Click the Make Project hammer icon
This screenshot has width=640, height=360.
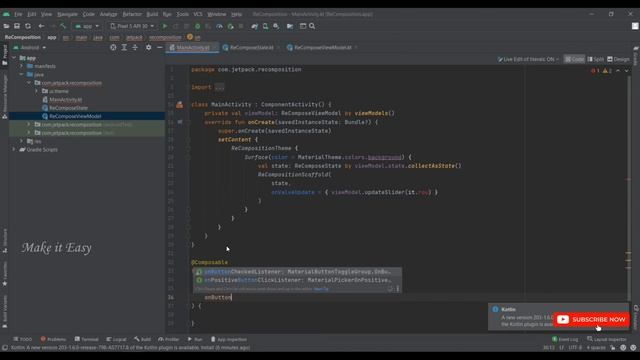63,26
